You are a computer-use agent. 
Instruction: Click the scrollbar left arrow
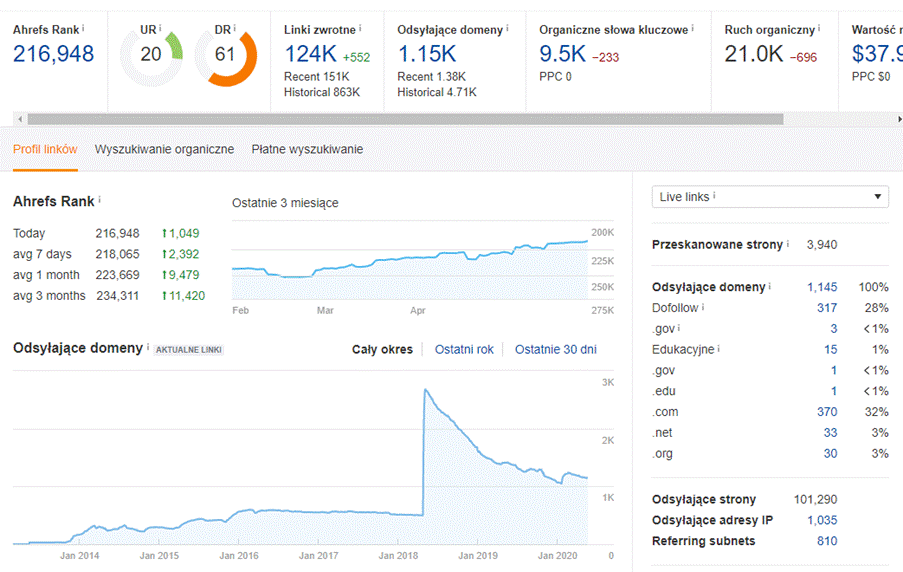click(20, 119)
